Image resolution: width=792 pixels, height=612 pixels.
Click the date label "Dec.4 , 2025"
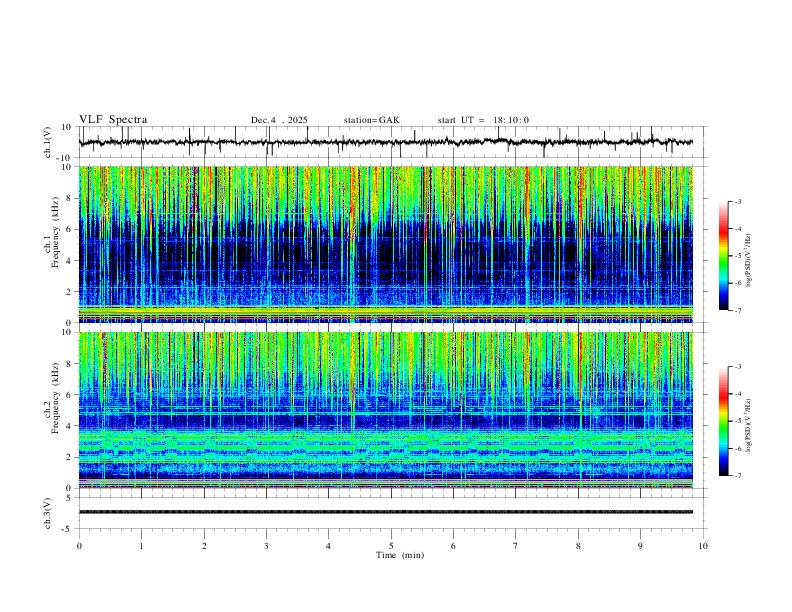(279, 120)
